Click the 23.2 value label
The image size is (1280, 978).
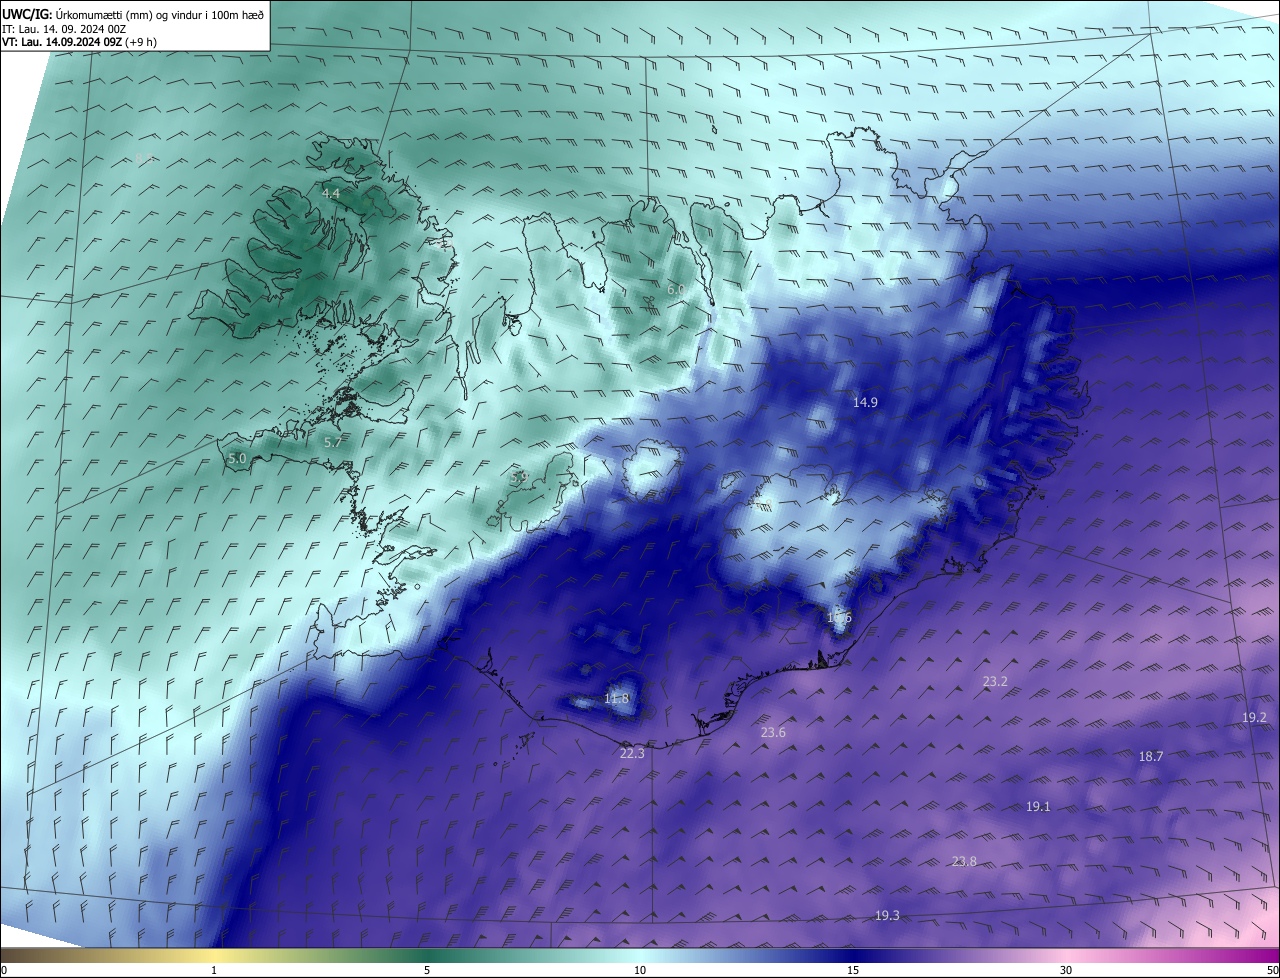coord(995,681)
